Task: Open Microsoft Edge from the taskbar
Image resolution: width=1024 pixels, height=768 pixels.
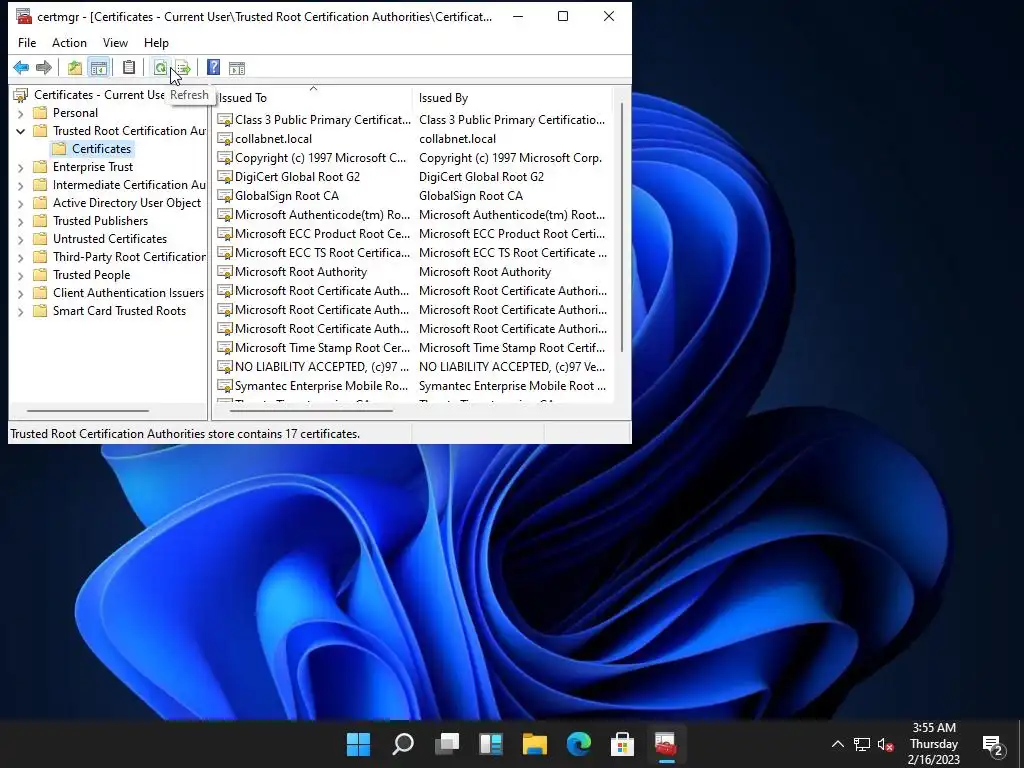Action: [579, 744]
